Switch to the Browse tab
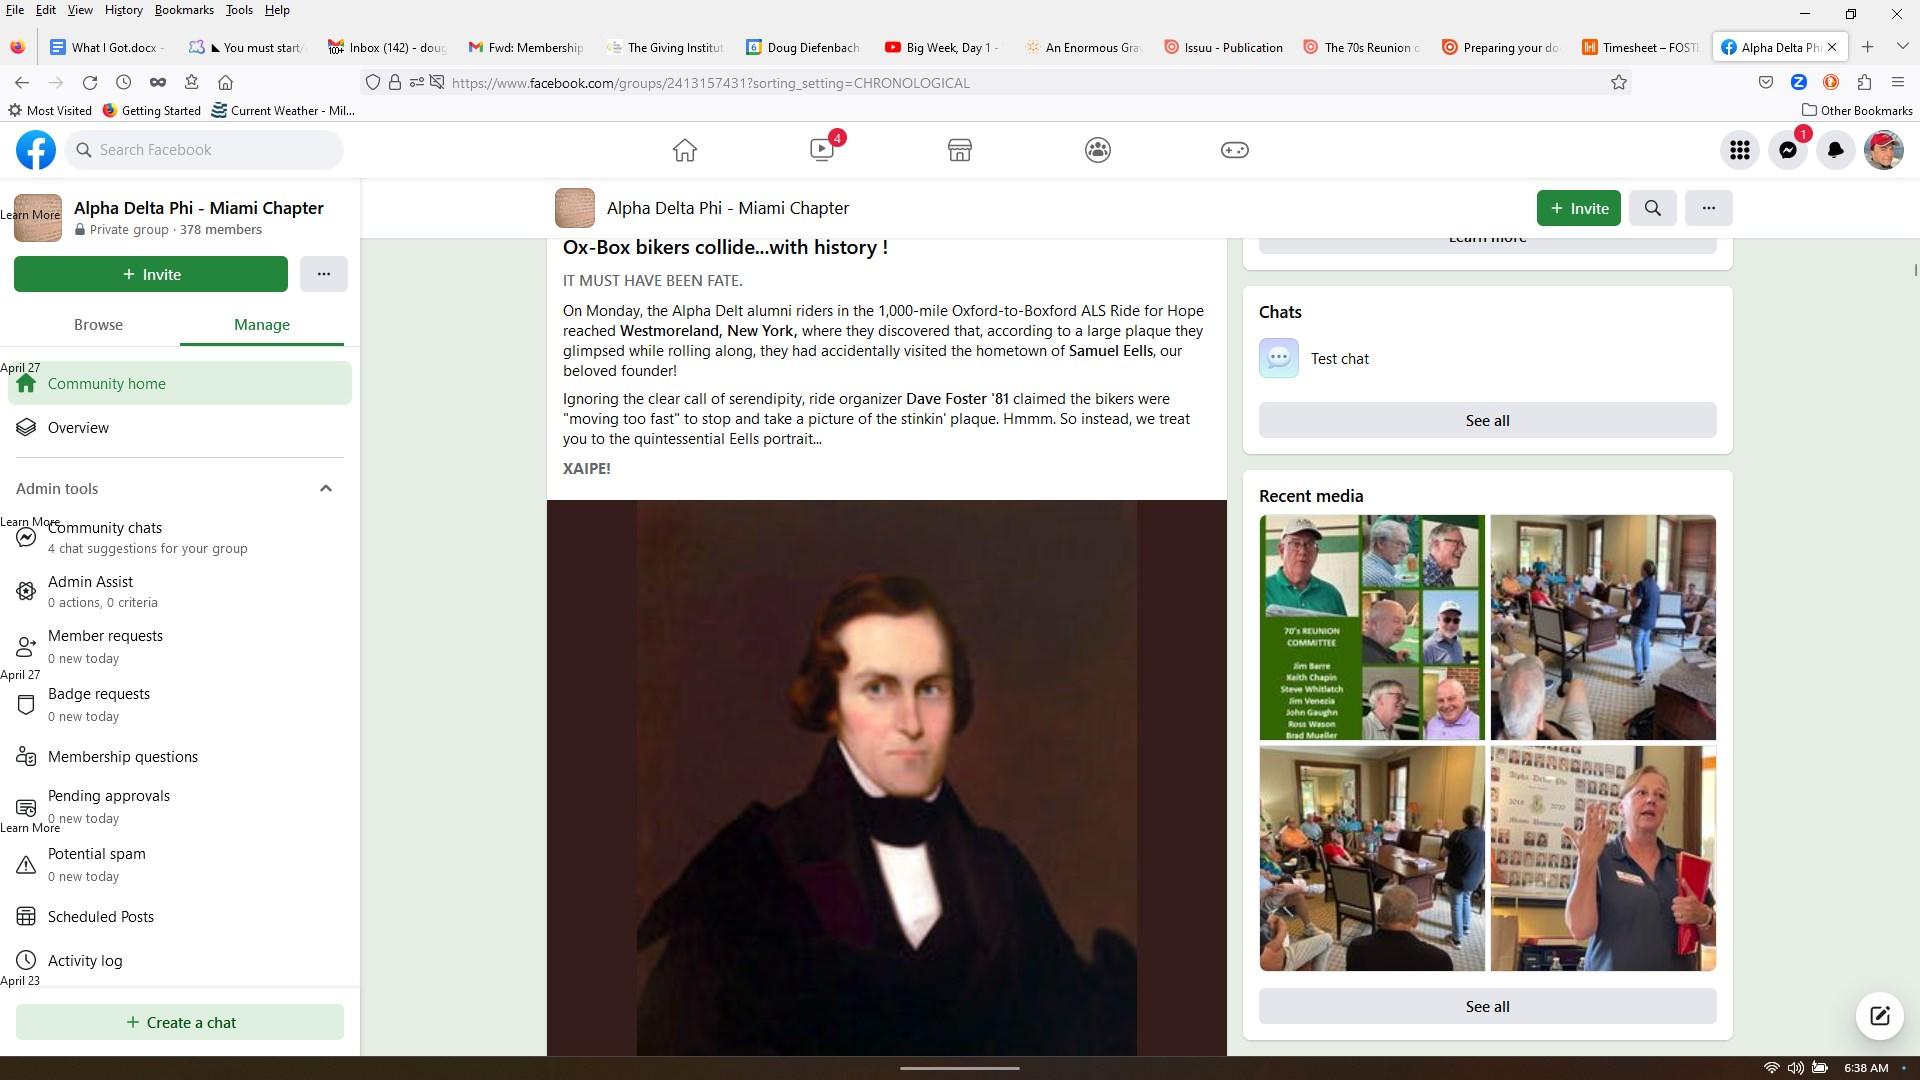This screenshot has height=1080, width=1920. [x=98, y=325]
